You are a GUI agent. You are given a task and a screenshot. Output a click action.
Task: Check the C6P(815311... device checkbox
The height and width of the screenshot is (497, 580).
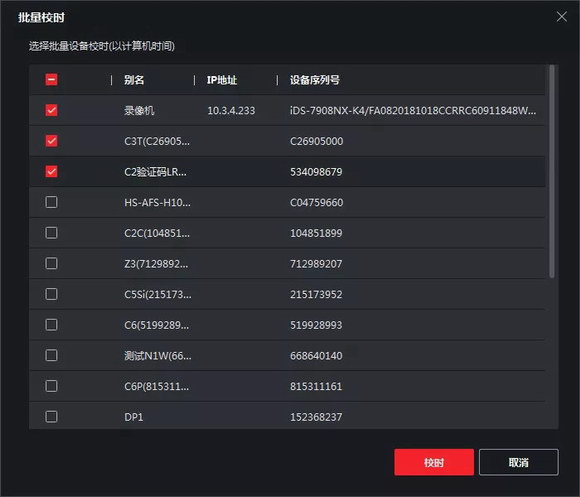coord(51,386)
